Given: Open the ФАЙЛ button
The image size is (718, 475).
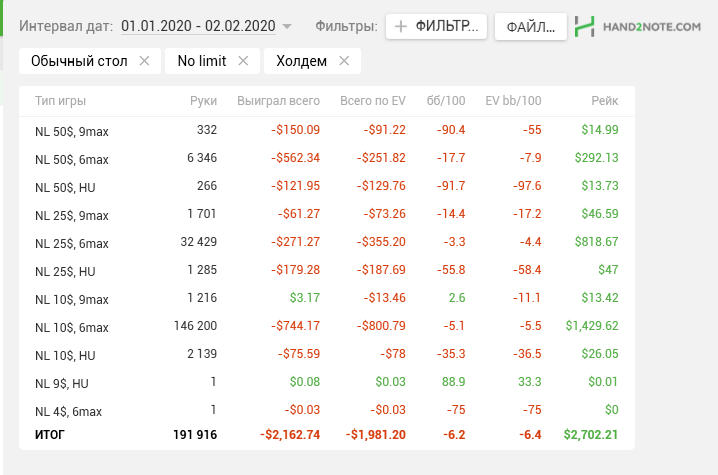Looking at the screenshot, I should pos(530,27).
